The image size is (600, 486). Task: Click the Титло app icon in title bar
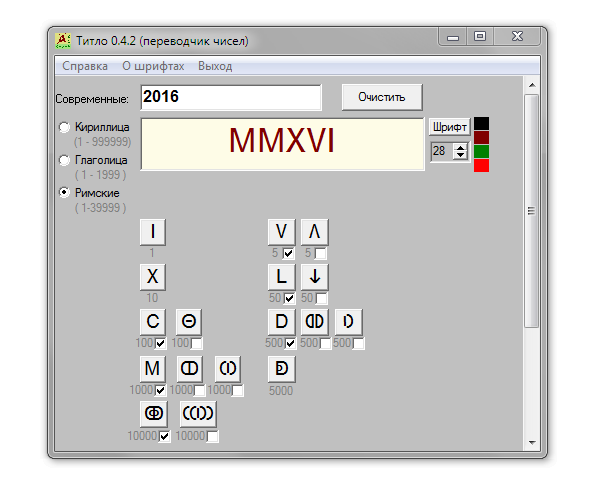(x=63, y=41)
